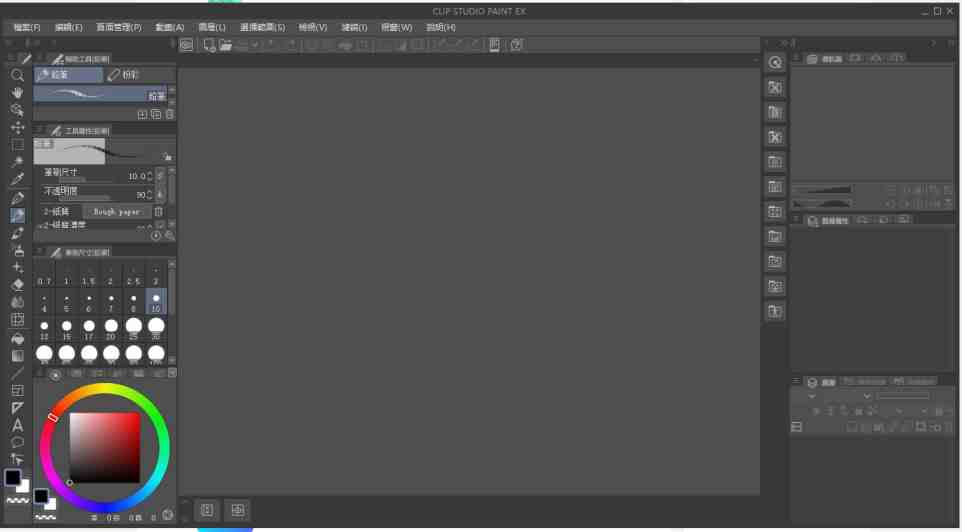Click the Rough paper texture button
The width and height of the screenshot is (962, 532).
[x=117, y=212]
